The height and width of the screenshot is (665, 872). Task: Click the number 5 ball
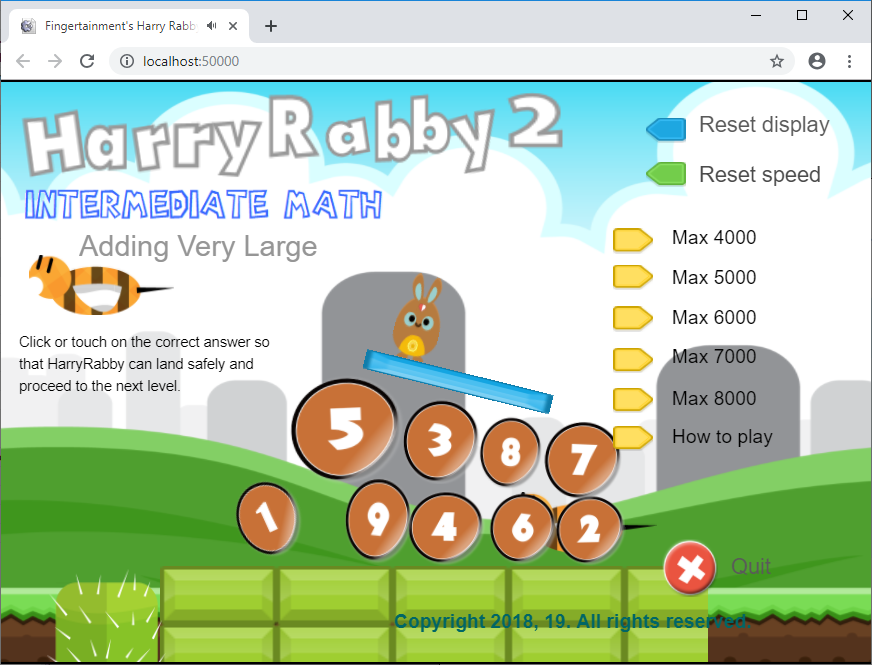(344, 429)
